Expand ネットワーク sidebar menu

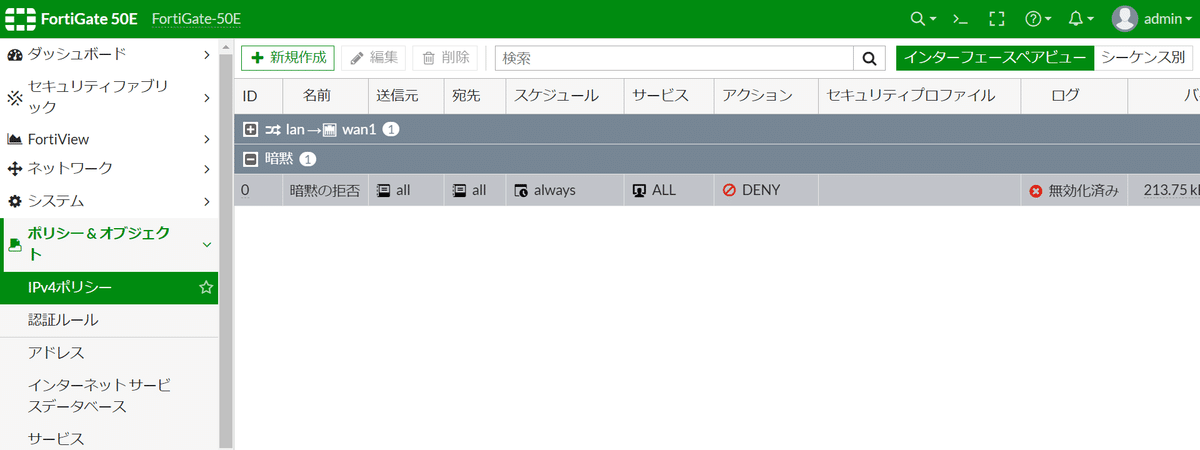point(206,169)
